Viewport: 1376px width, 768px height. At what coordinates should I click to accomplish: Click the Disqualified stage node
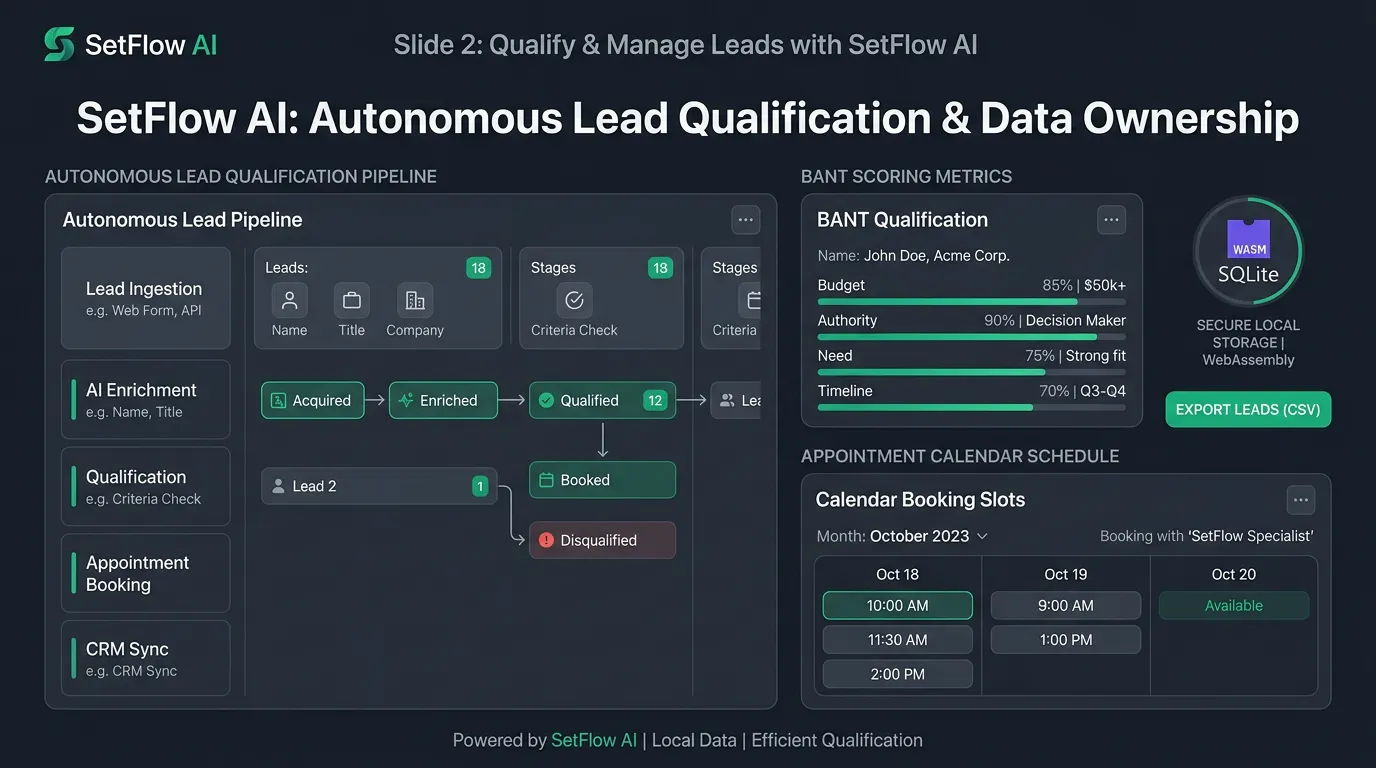[603, 540]
